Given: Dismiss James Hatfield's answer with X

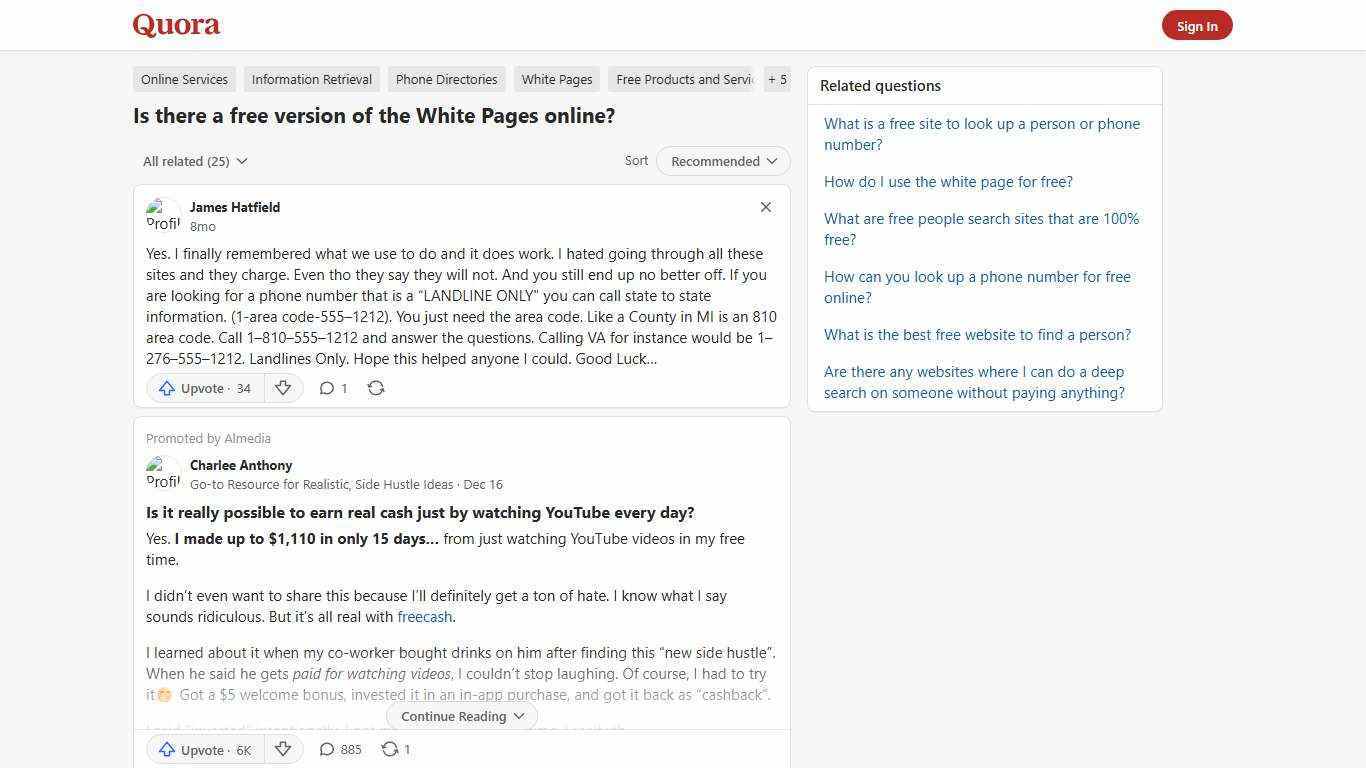Looking at the screenshot, I should pyautogui.click(x=765, y=207).
